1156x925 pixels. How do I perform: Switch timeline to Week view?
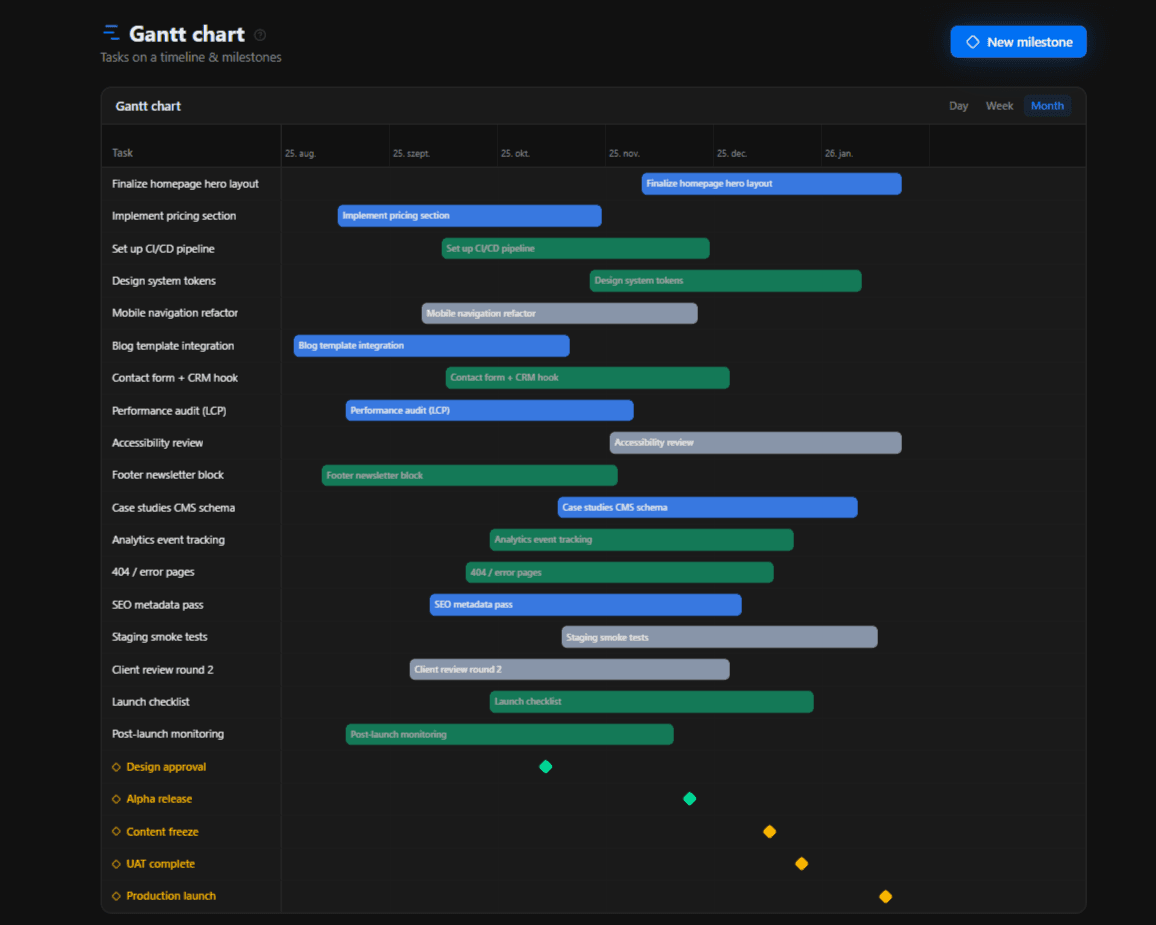(x=999, y=106)
